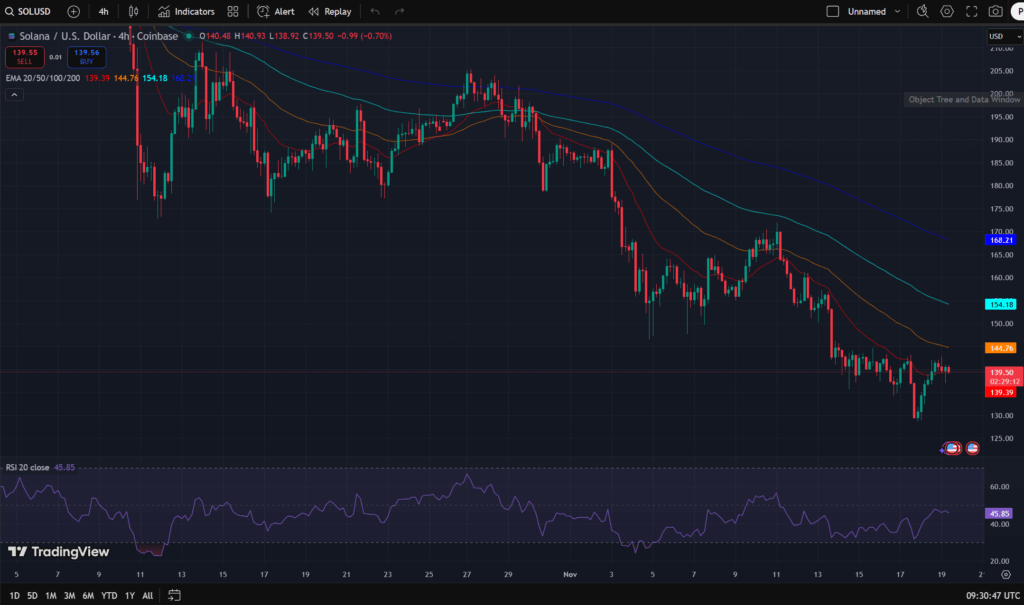The image size is (1024, 605).
Task: Click the Solana logo beside the chart title
Action: click(x=11, y=36)
